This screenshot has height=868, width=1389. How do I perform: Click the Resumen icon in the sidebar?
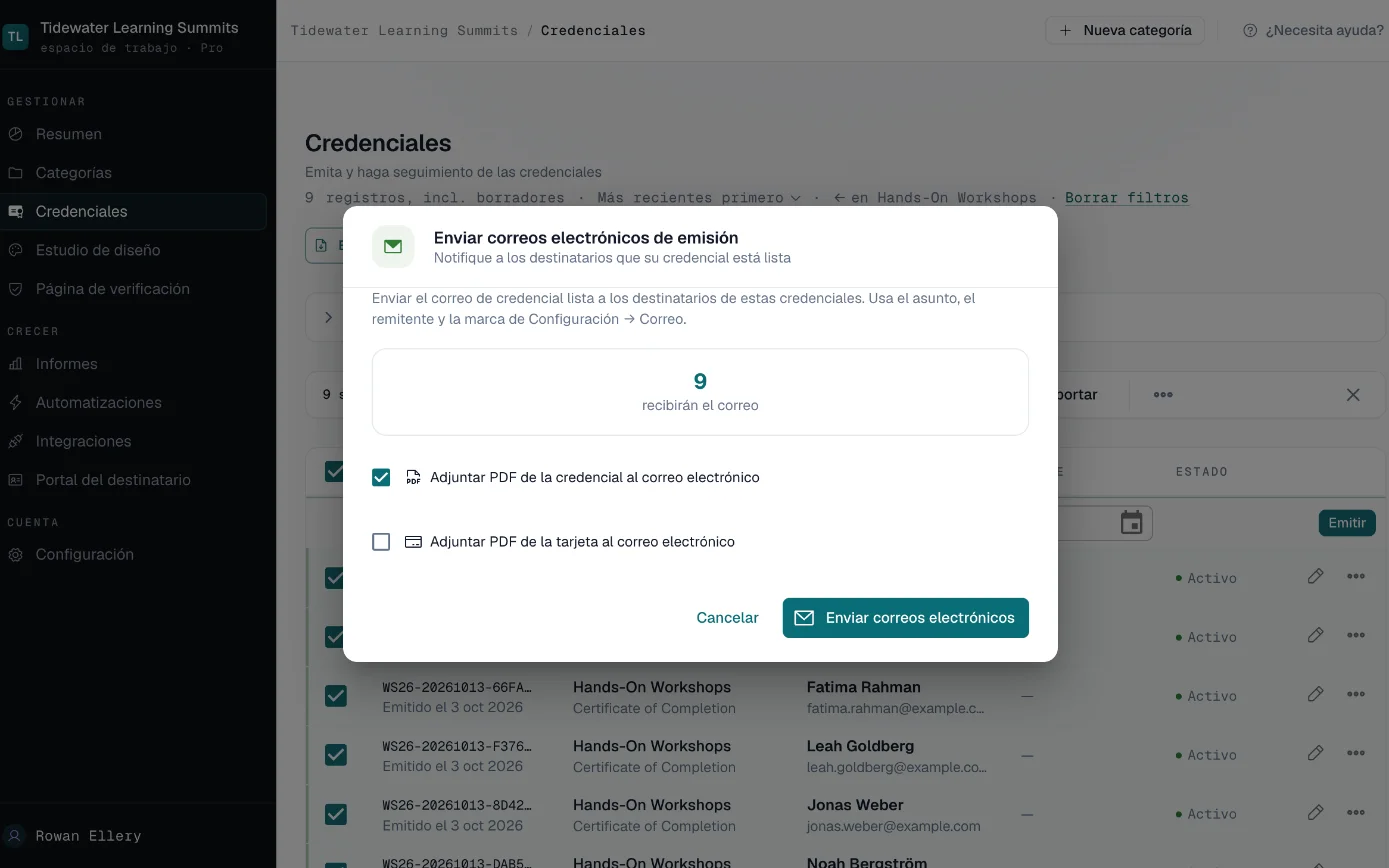click(x=15, y=134)
